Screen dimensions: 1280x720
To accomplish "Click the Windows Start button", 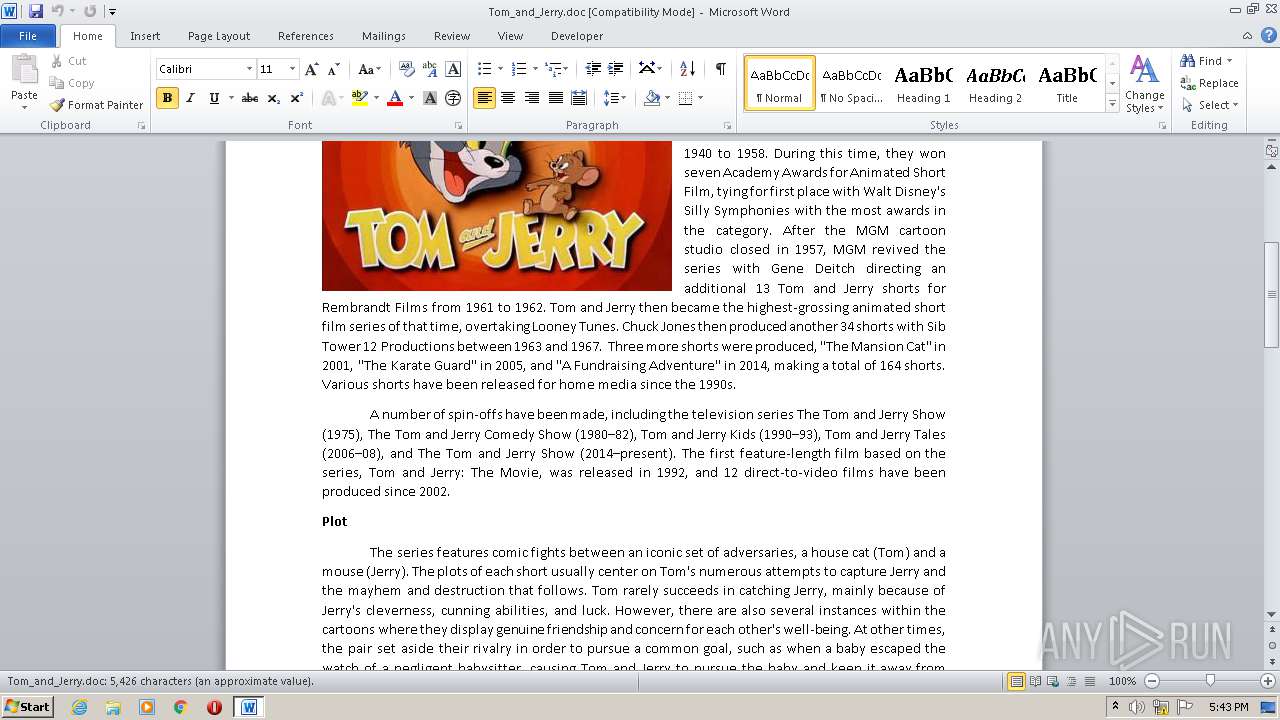I will coord(27,706).
